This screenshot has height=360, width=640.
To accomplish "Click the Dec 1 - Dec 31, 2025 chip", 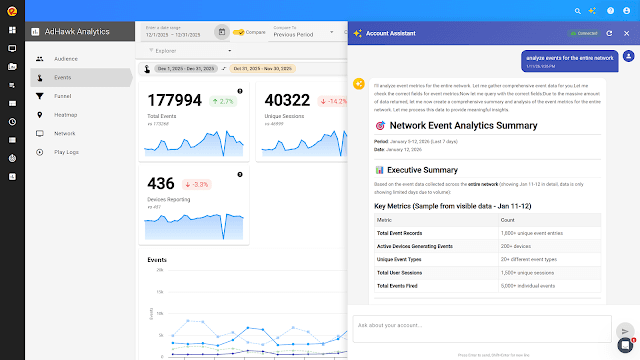I will pyautogui.click(x=186, y=69).
